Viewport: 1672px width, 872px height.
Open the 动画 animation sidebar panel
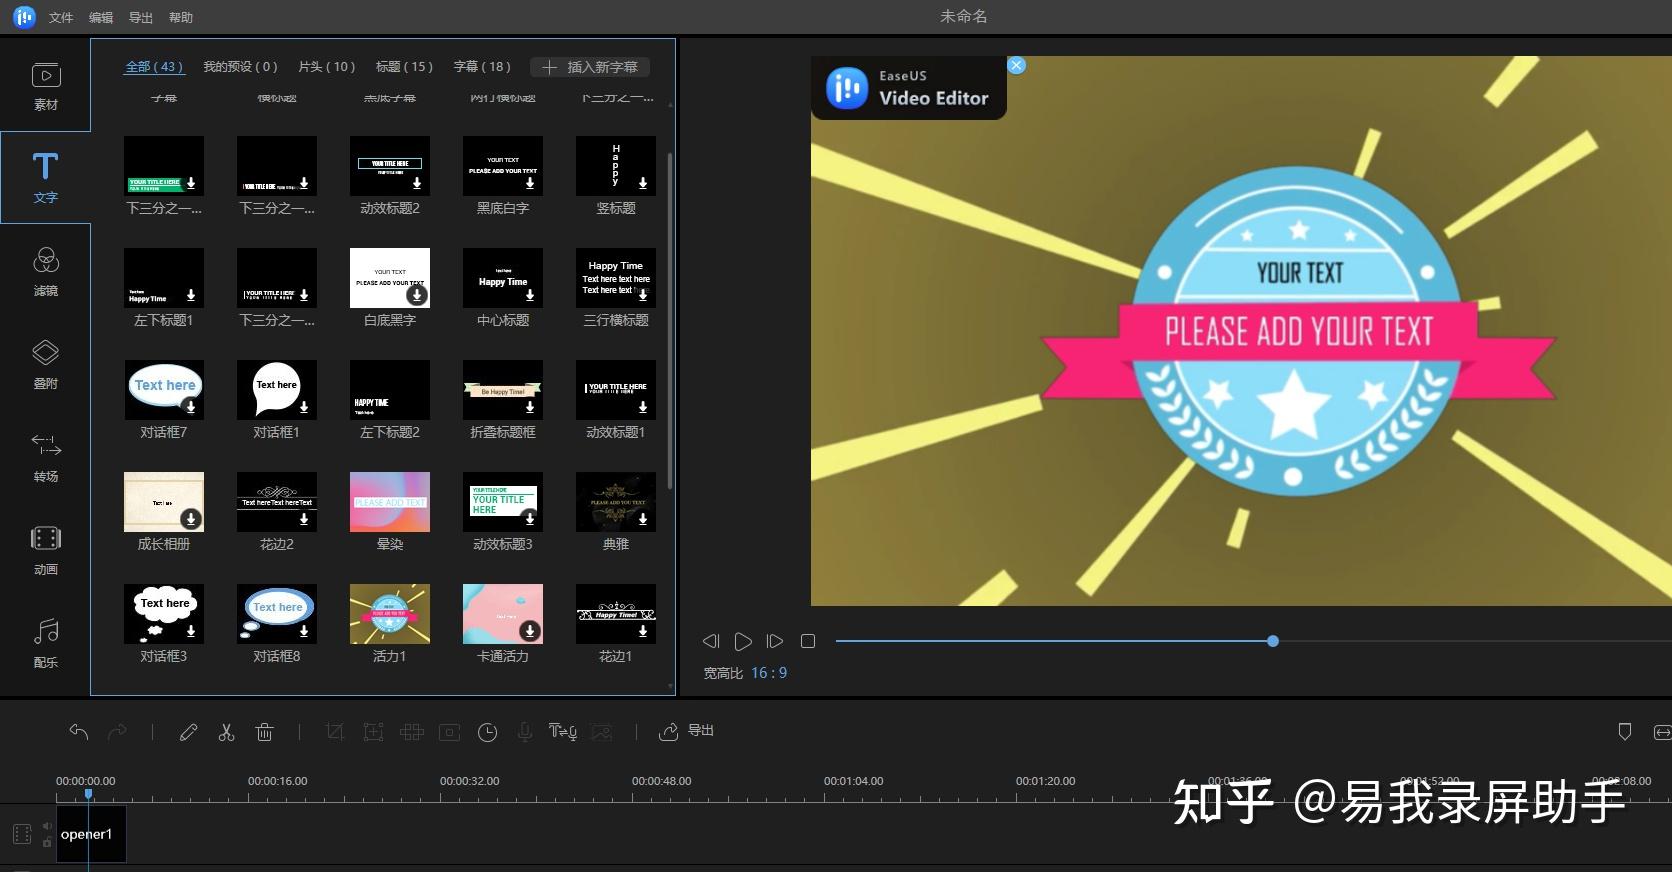point(46,550)
